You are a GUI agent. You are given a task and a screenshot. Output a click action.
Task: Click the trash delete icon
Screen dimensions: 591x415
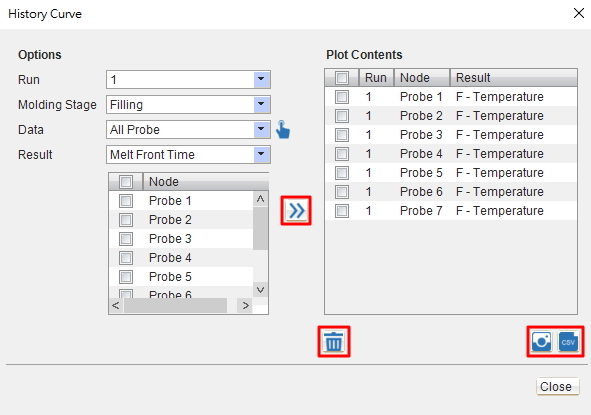point(334,341)
